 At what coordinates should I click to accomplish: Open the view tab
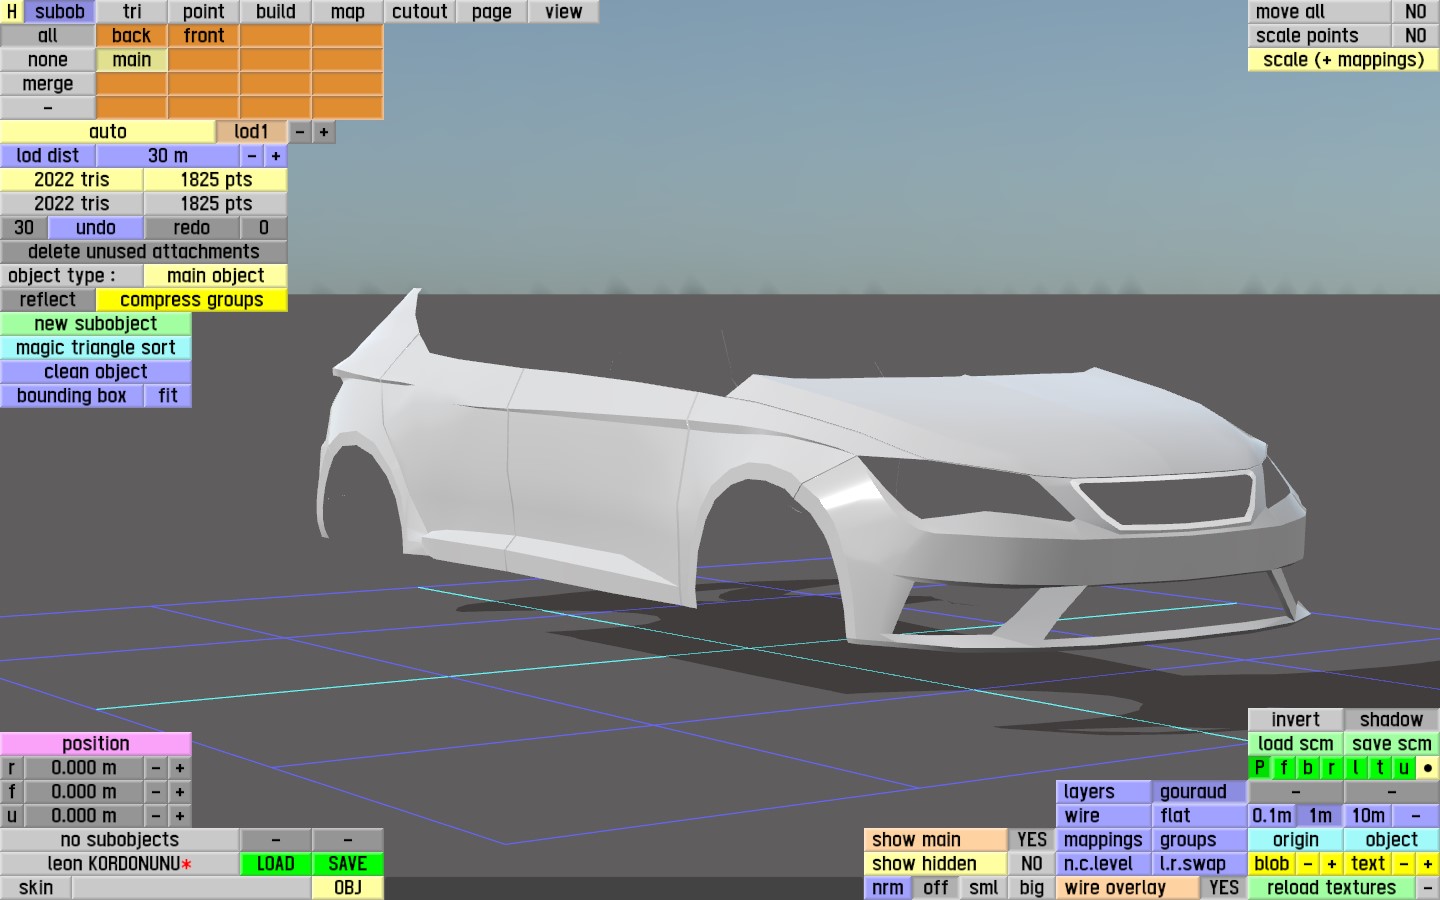click(564, 12)
